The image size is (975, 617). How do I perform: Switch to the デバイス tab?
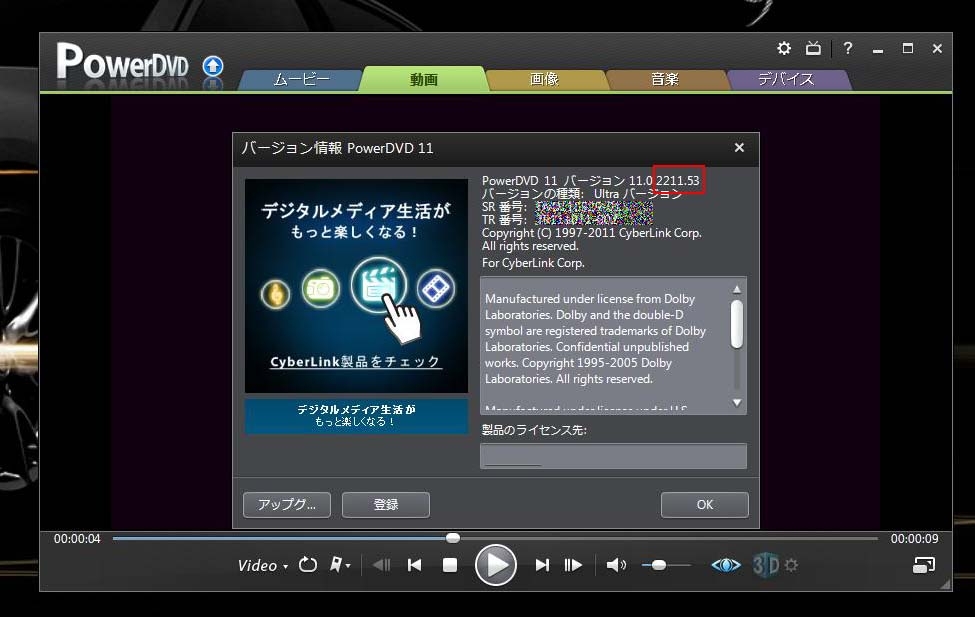[786, 80]
